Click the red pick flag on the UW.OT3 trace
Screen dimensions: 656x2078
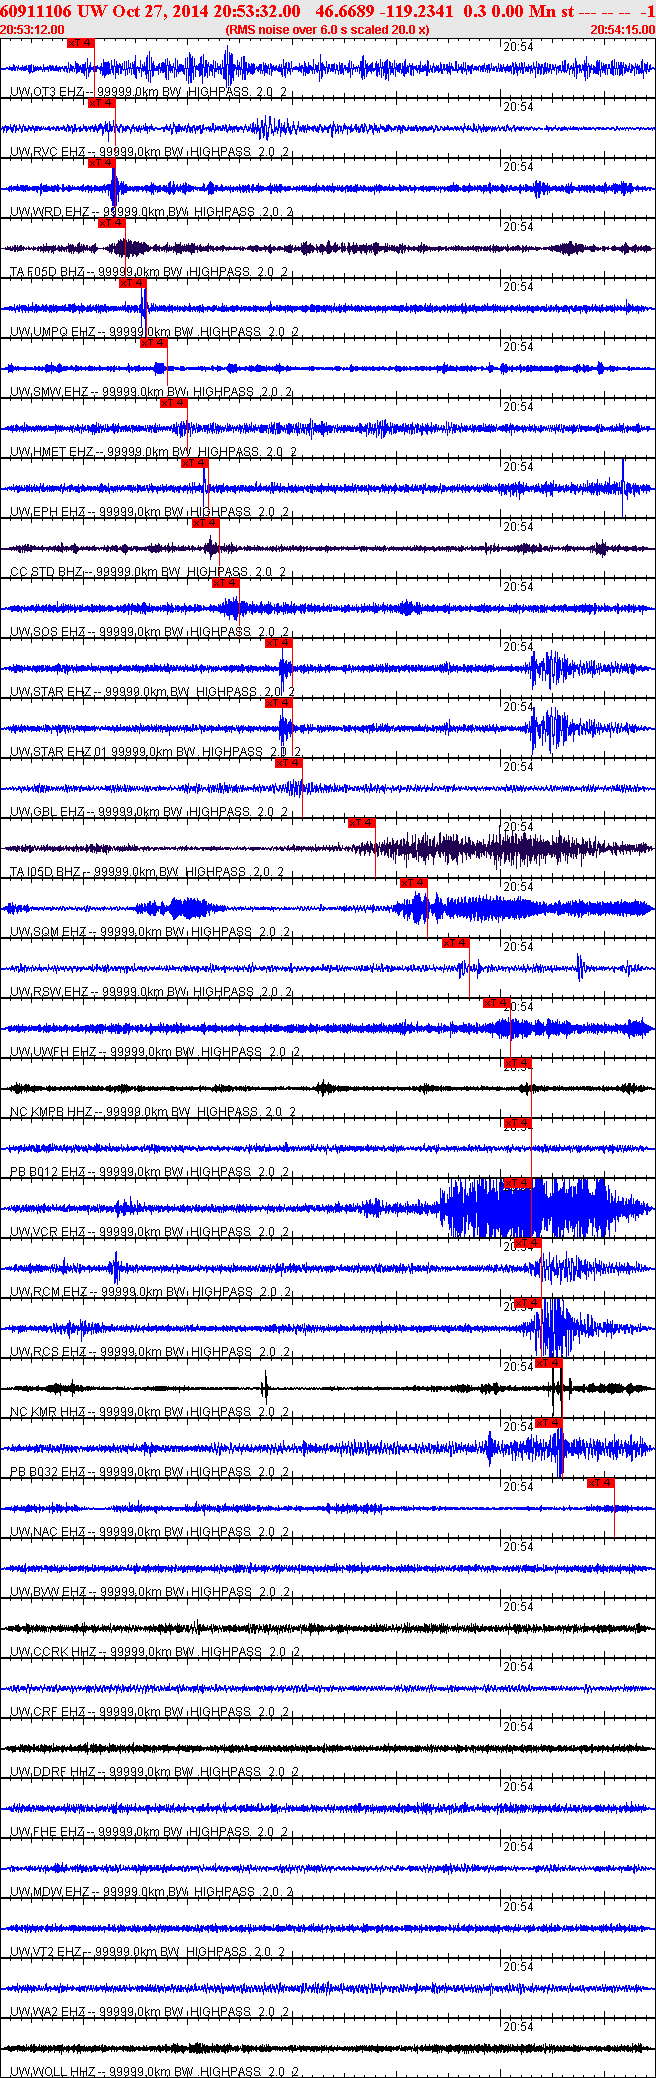[80, 43]
